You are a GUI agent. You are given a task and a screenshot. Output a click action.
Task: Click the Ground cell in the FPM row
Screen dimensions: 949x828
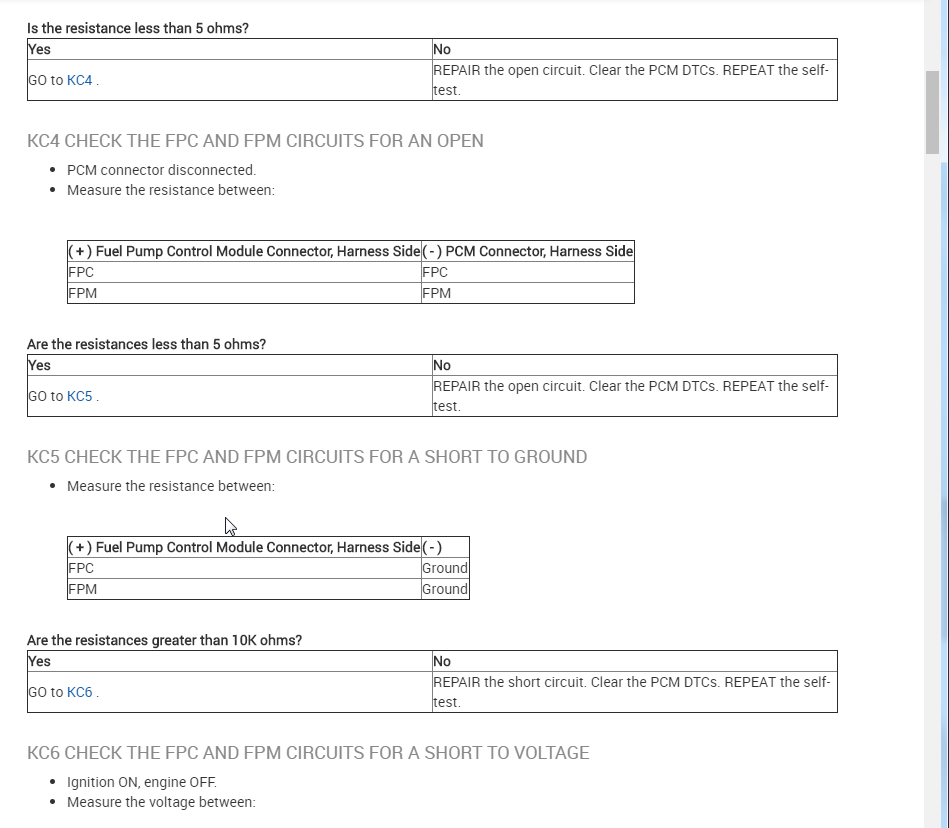point(445,589)
